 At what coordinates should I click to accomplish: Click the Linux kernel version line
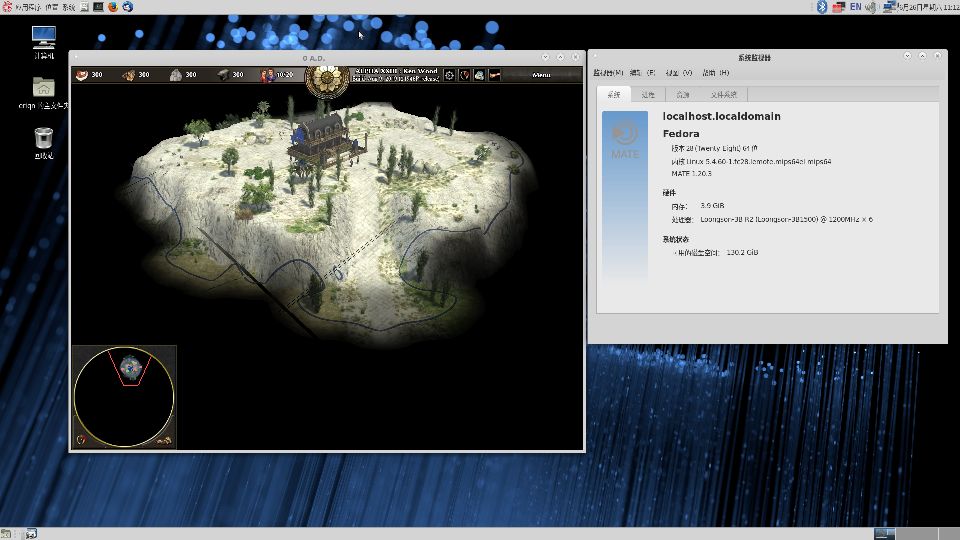[x=751, y=162]
